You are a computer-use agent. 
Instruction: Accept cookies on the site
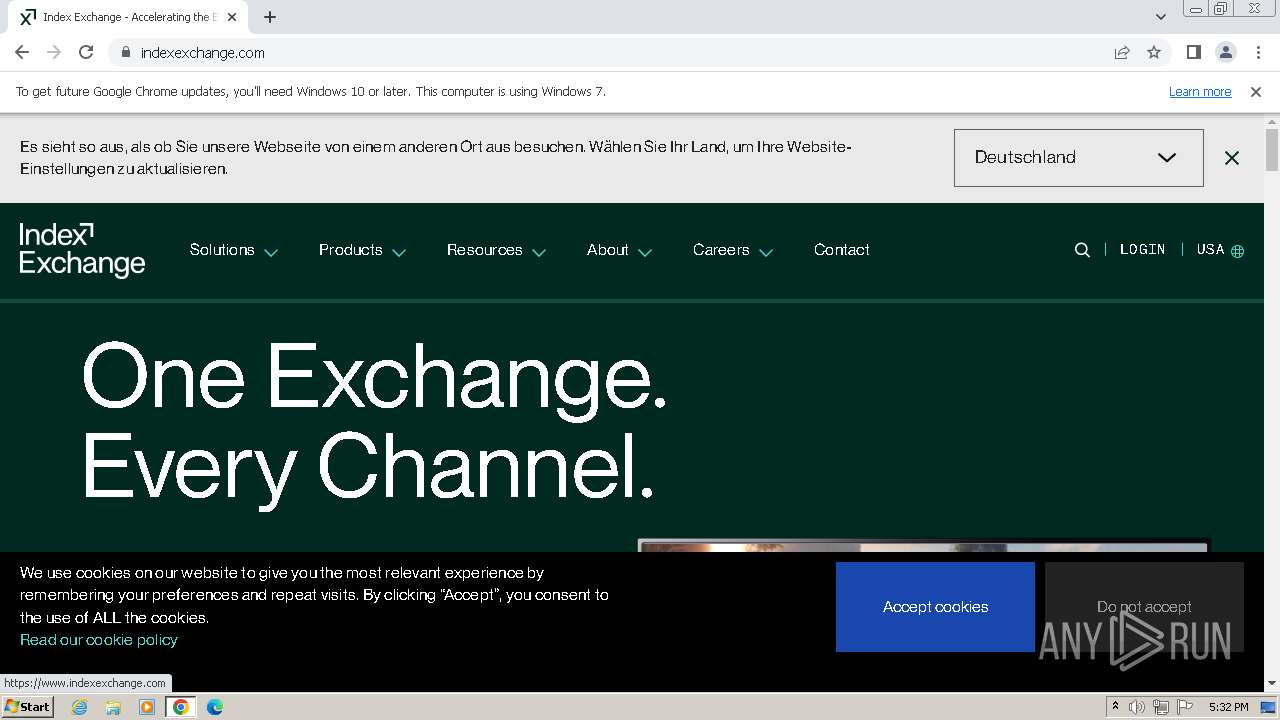pos(935,607)
